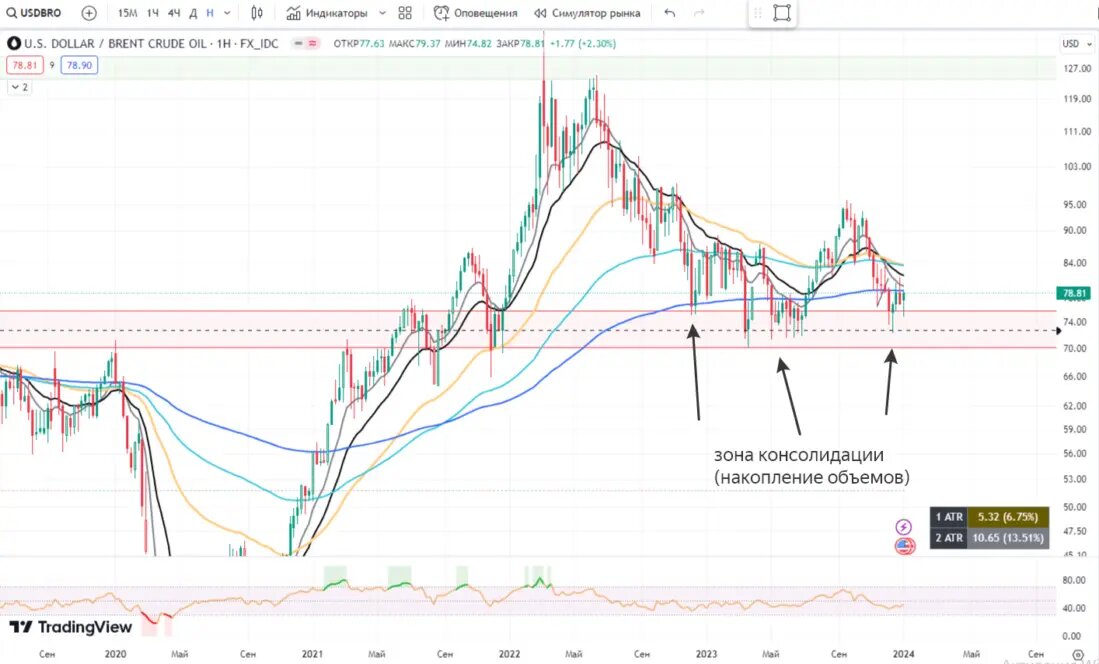Click the ОТКР 77.63 open value
Viewport: 1099px width, 664px height.
point(359,43)
